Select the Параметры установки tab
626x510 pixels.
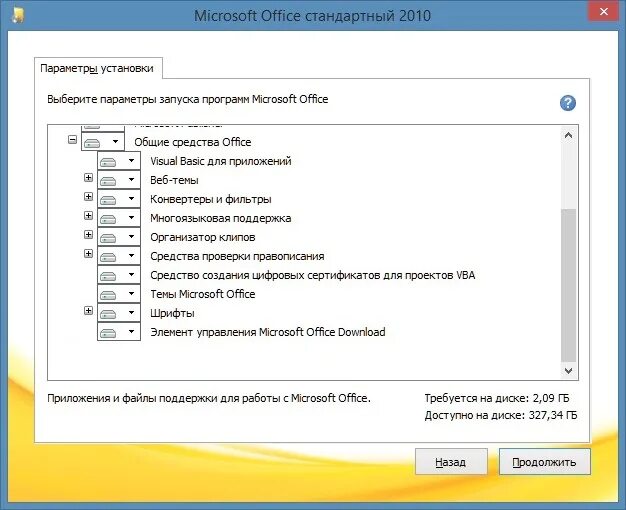click(x=97, y=68)
